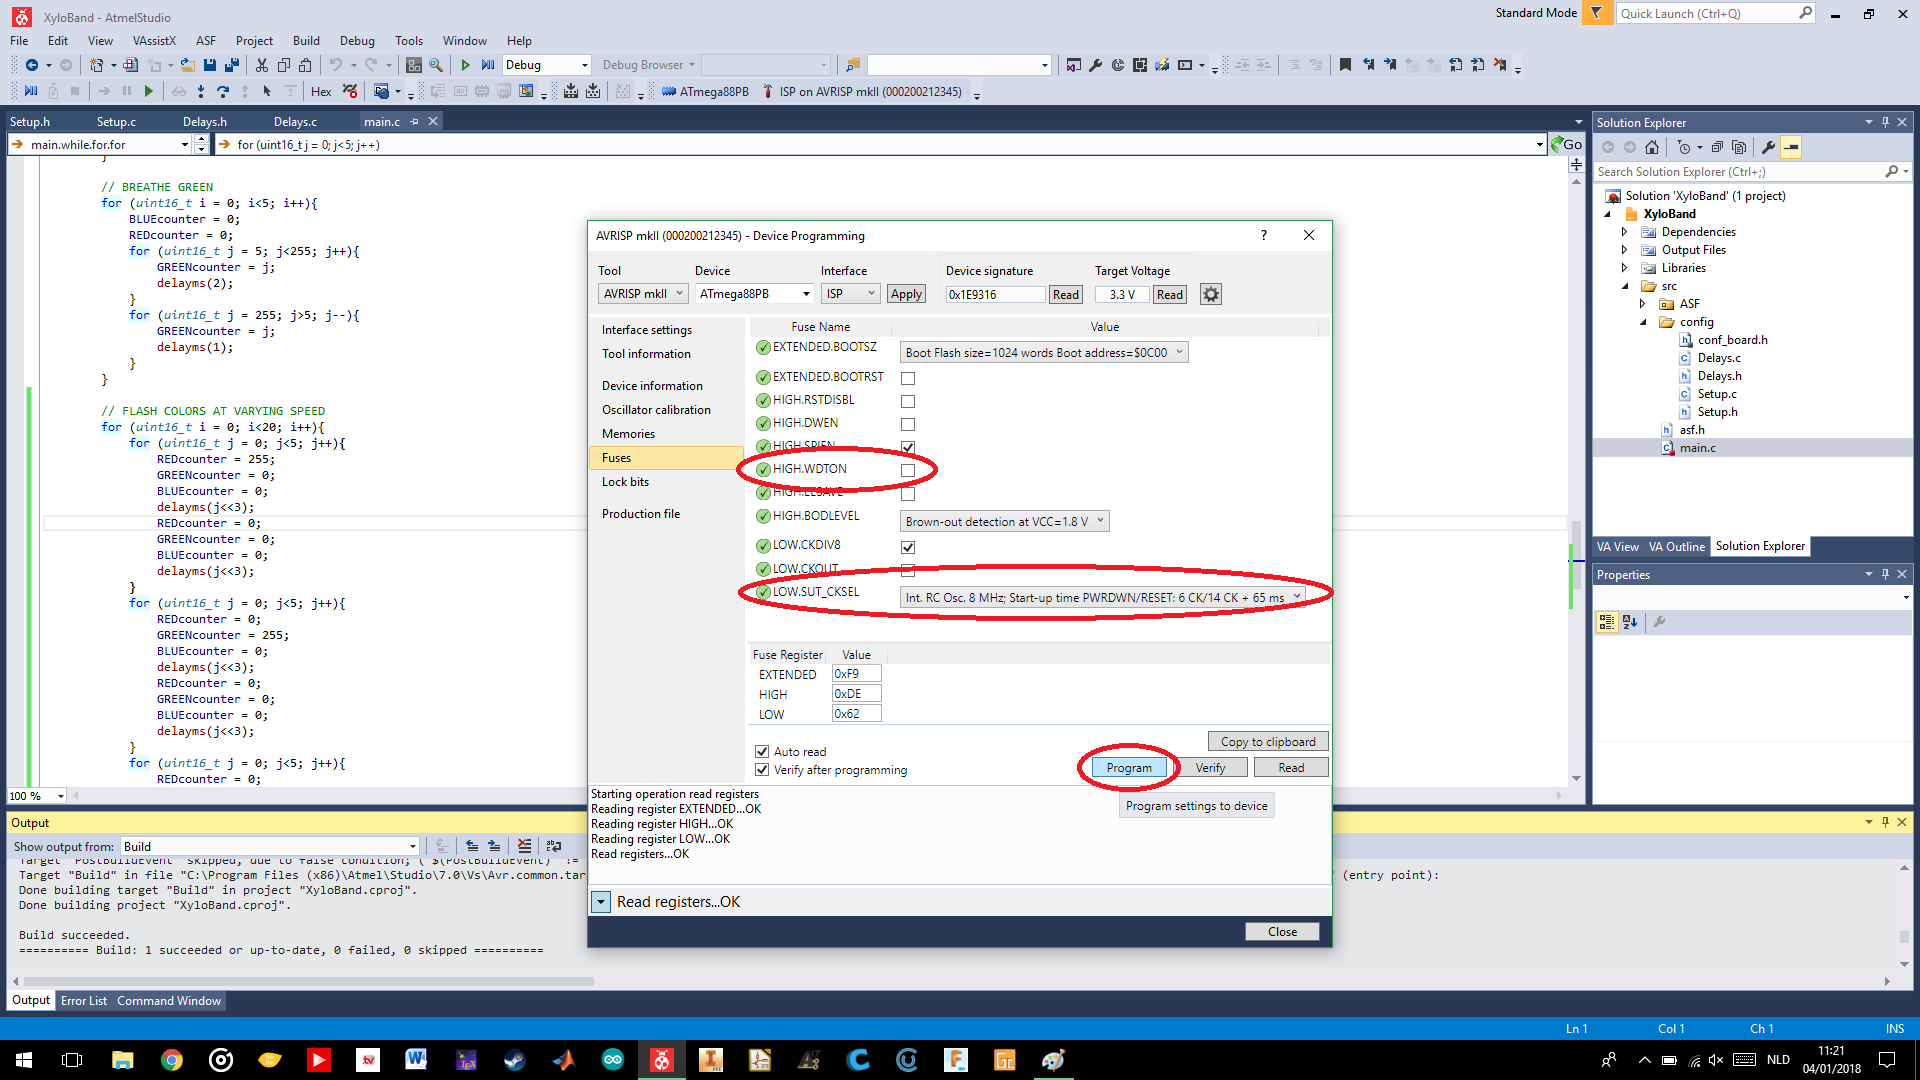Expand the Dependencies tree node
Screen dimensions: 1920x1080
click(x=1625, y=232)
